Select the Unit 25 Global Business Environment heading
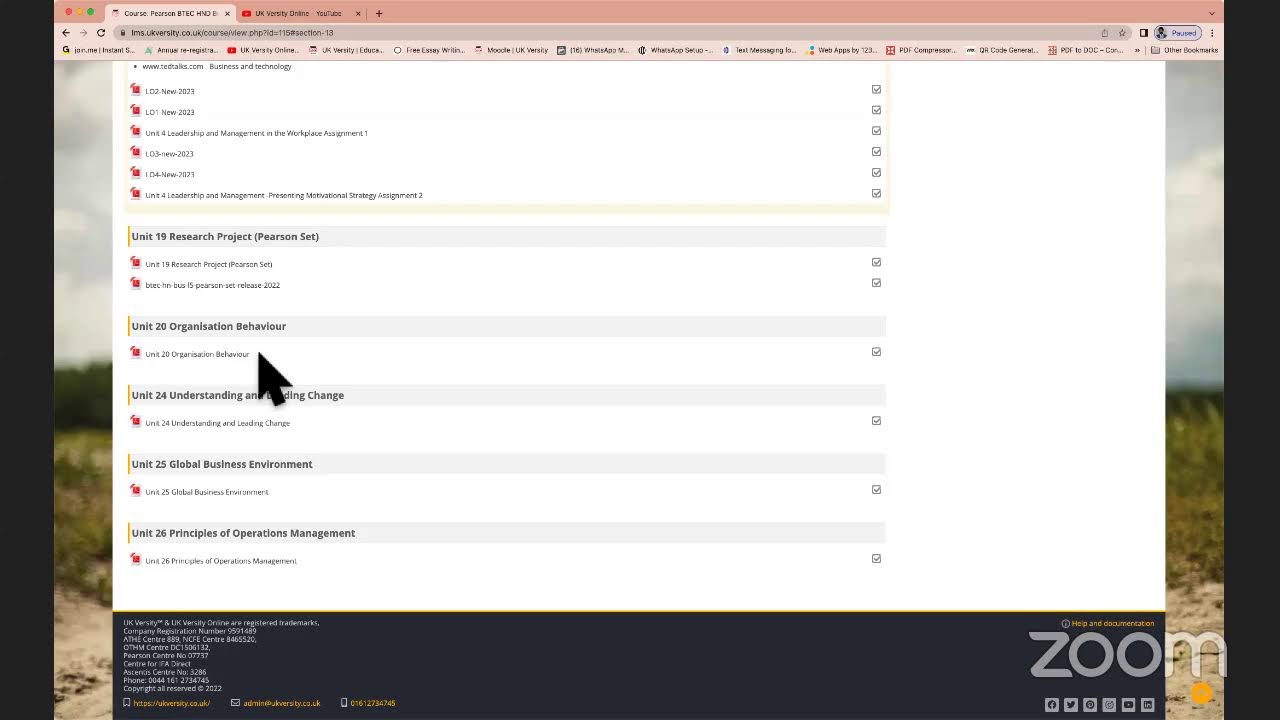 click(222, 464)
